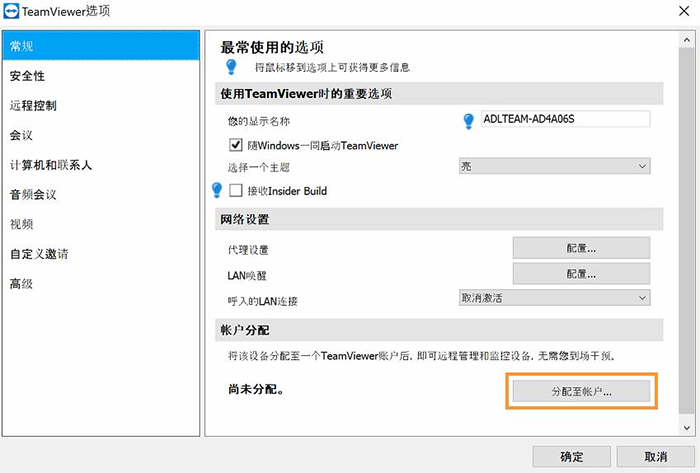
Task: Click the display name input field ADLTEAM-AD4A06S
Action: (566, 119)
